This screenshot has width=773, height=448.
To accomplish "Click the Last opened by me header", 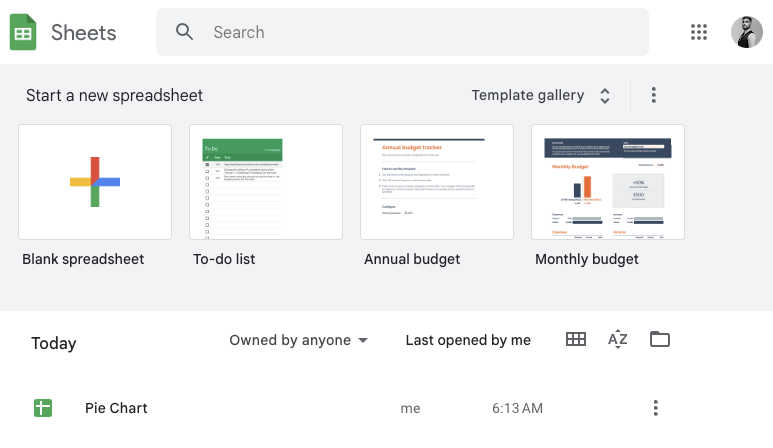I will click(x=468, y=340).
